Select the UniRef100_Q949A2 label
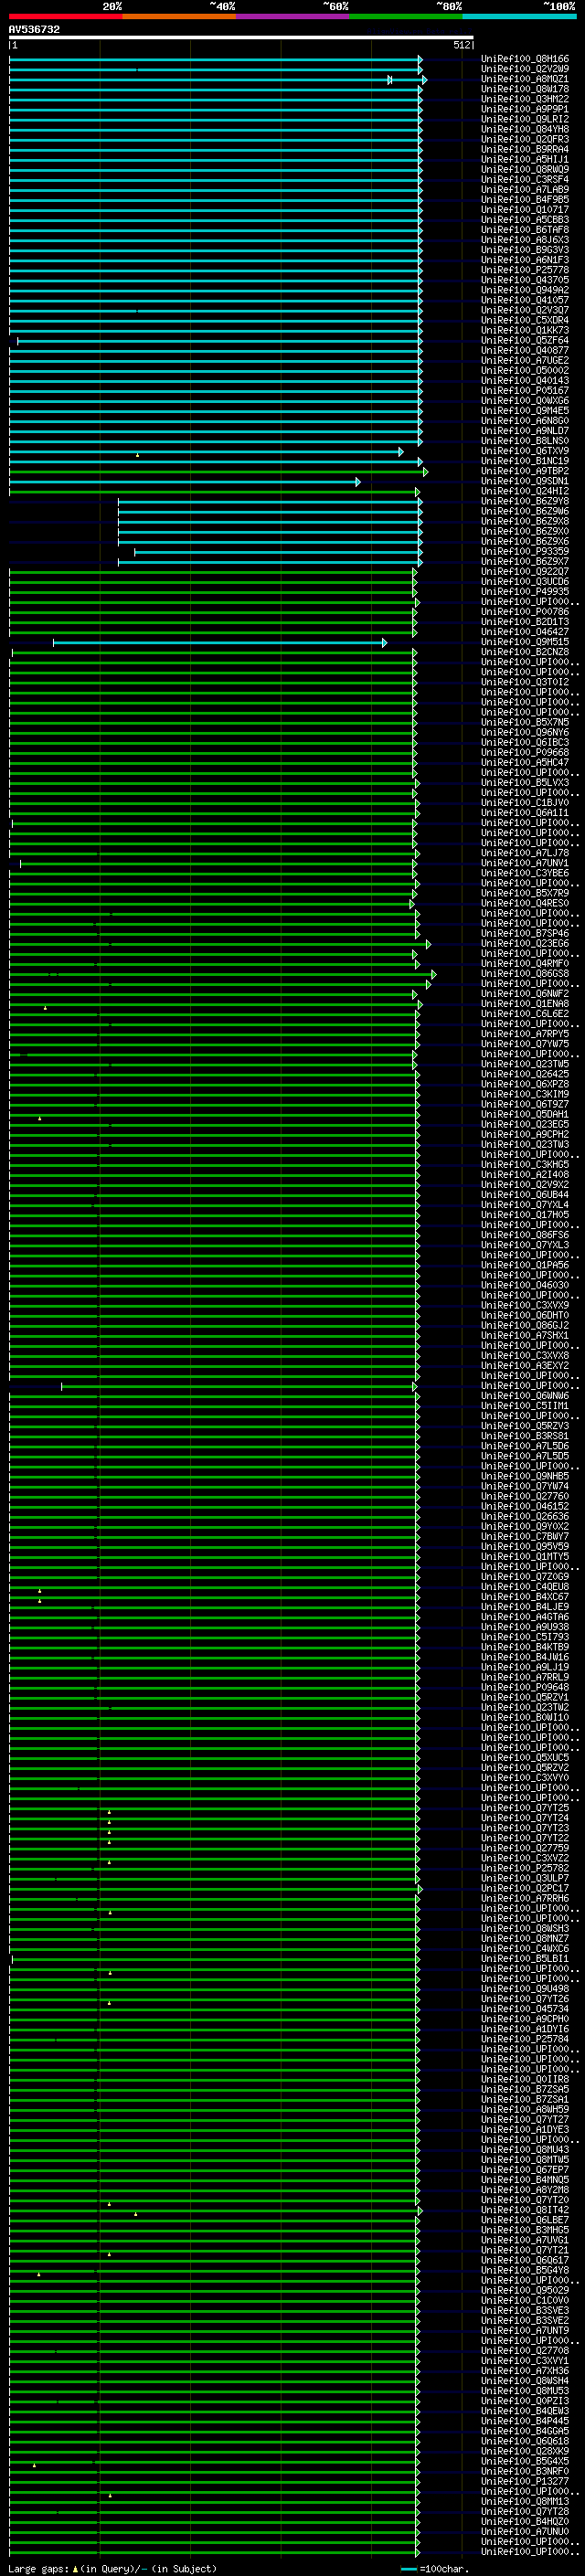The height and width of the screenshot is (2576, 585). coord(525,290)
